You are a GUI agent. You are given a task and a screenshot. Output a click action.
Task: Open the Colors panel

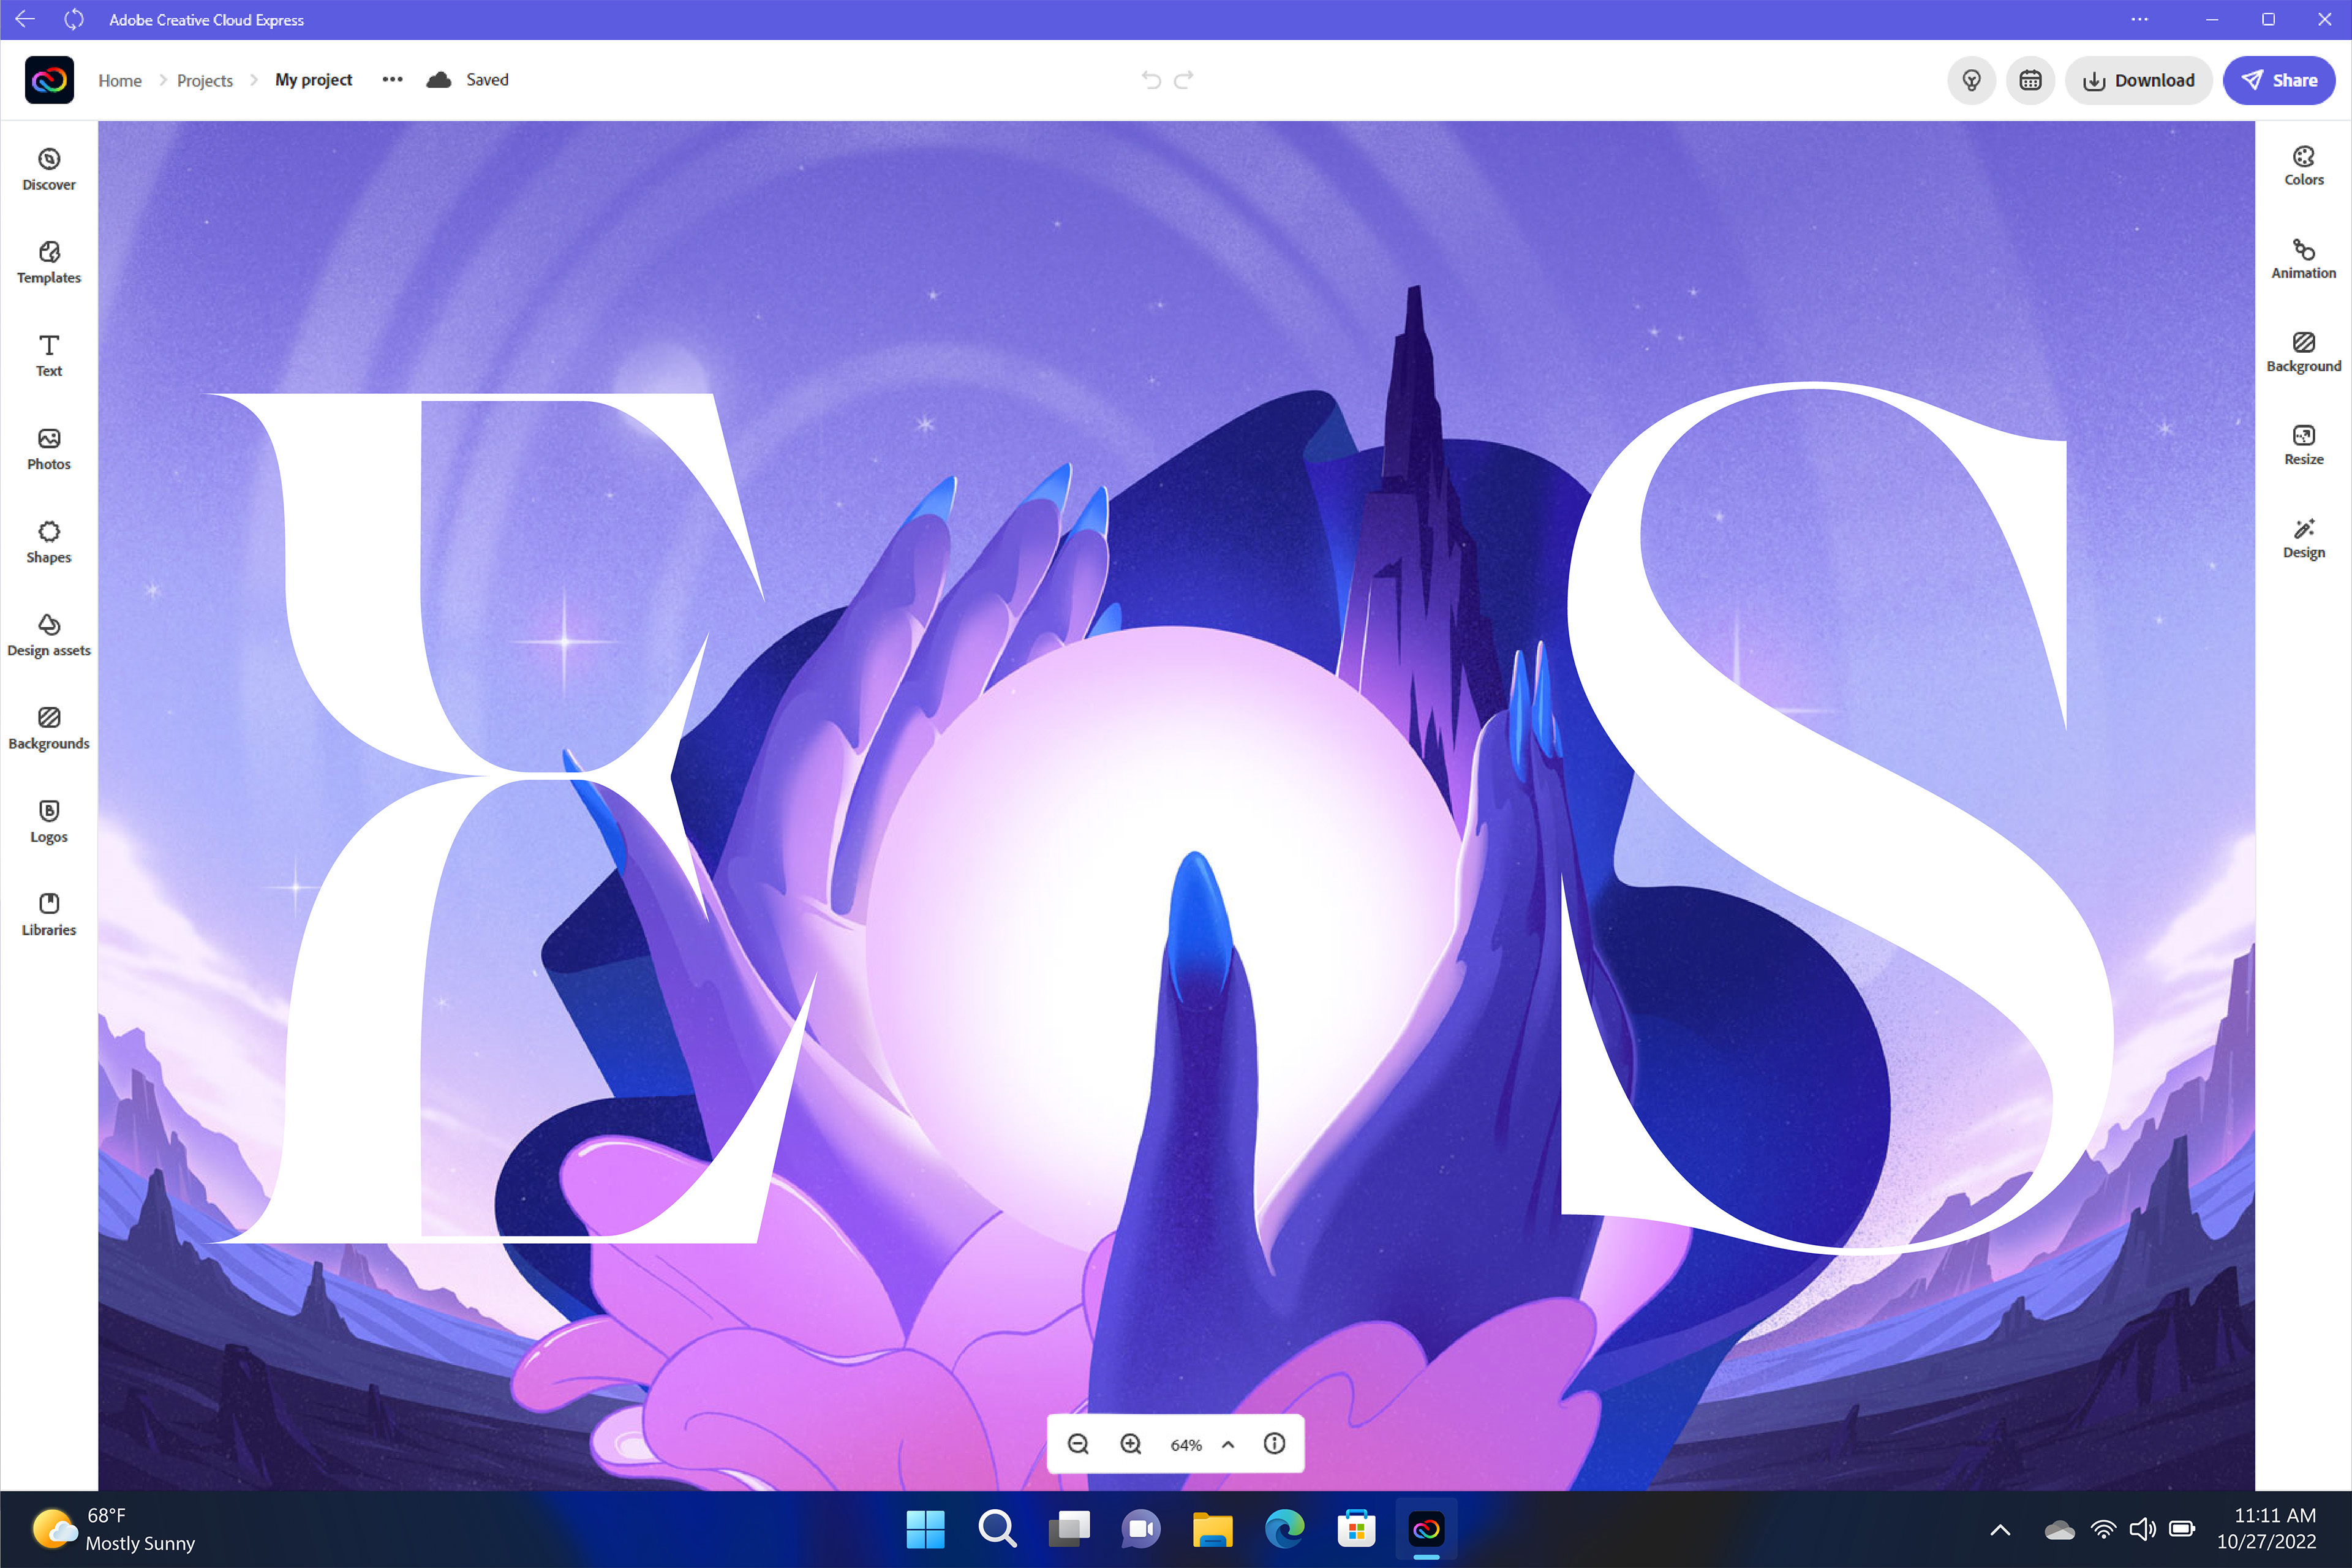coord(2303,165)
